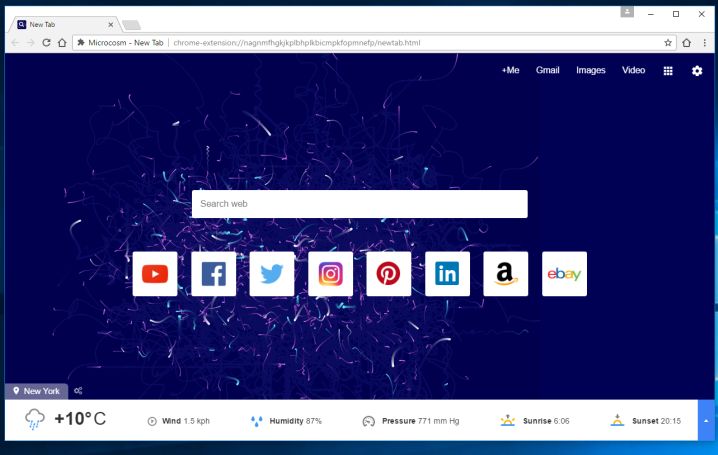Open the Images link
This screenshot has height=455, width=718.
click(x=591, y=70)
